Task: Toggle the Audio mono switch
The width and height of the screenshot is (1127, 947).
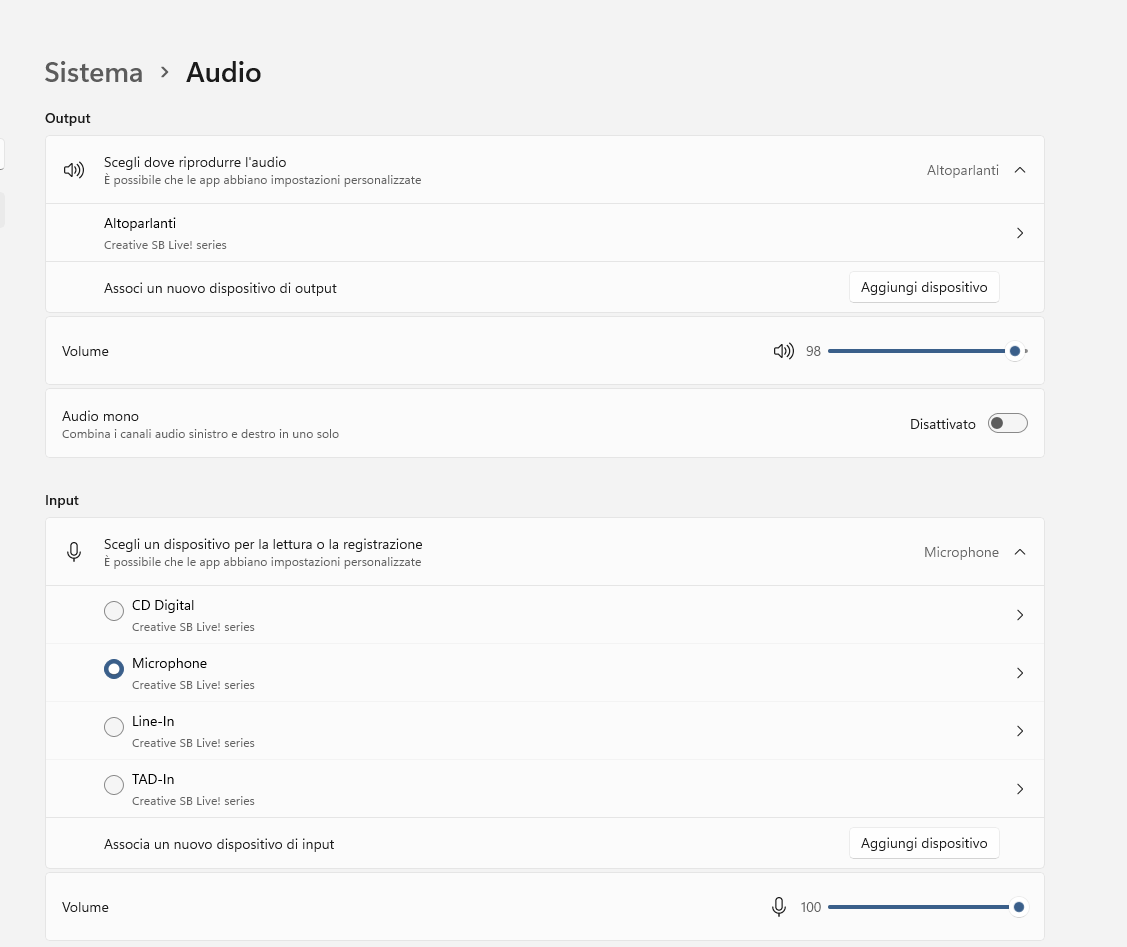Action: [x=1007, y=423]
